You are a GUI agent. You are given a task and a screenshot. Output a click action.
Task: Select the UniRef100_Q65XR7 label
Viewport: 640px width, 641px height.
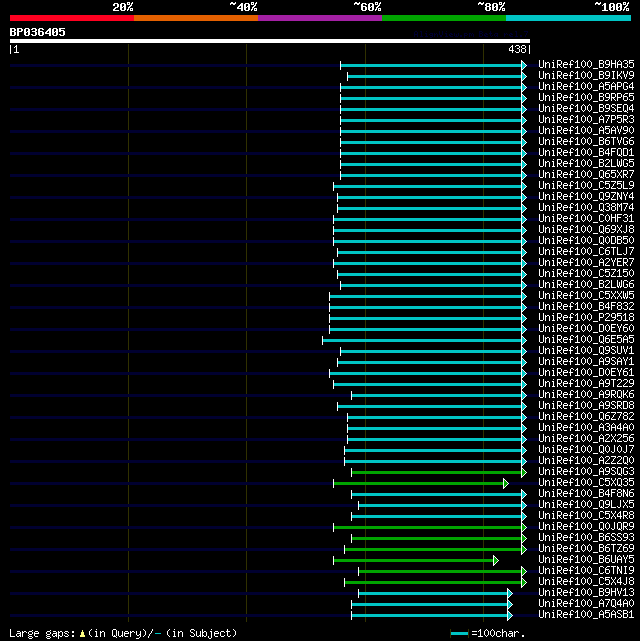click(x=586, y=175)
